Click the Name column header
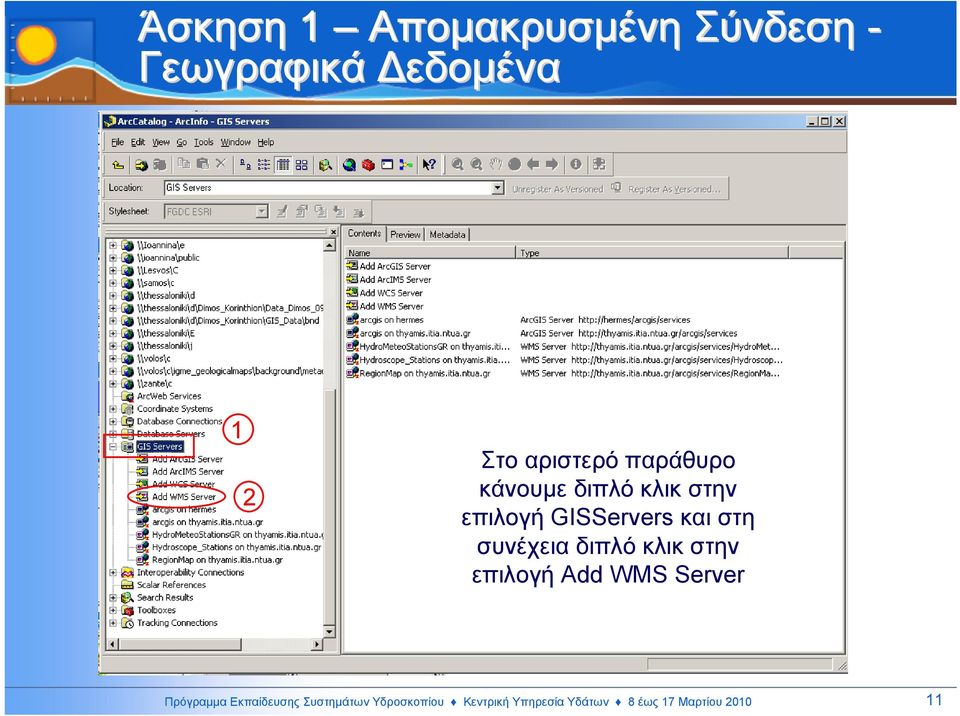This screenshot has width=960, height=716. coord(430,252)
